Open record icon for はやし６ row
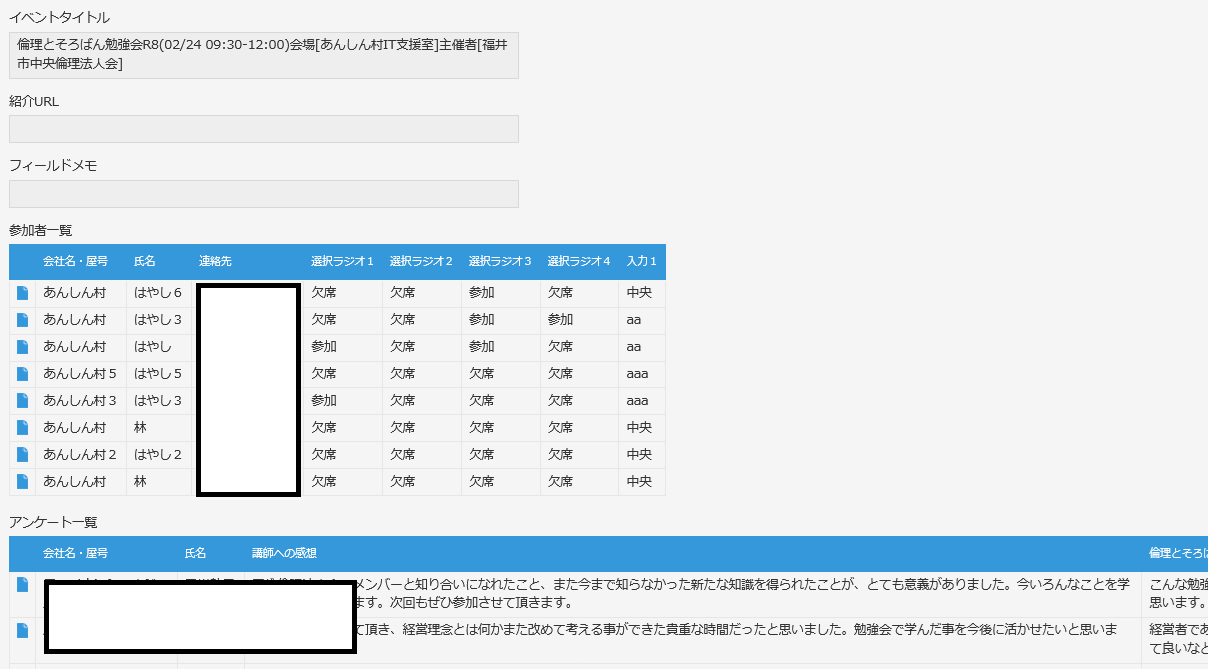 23,293
